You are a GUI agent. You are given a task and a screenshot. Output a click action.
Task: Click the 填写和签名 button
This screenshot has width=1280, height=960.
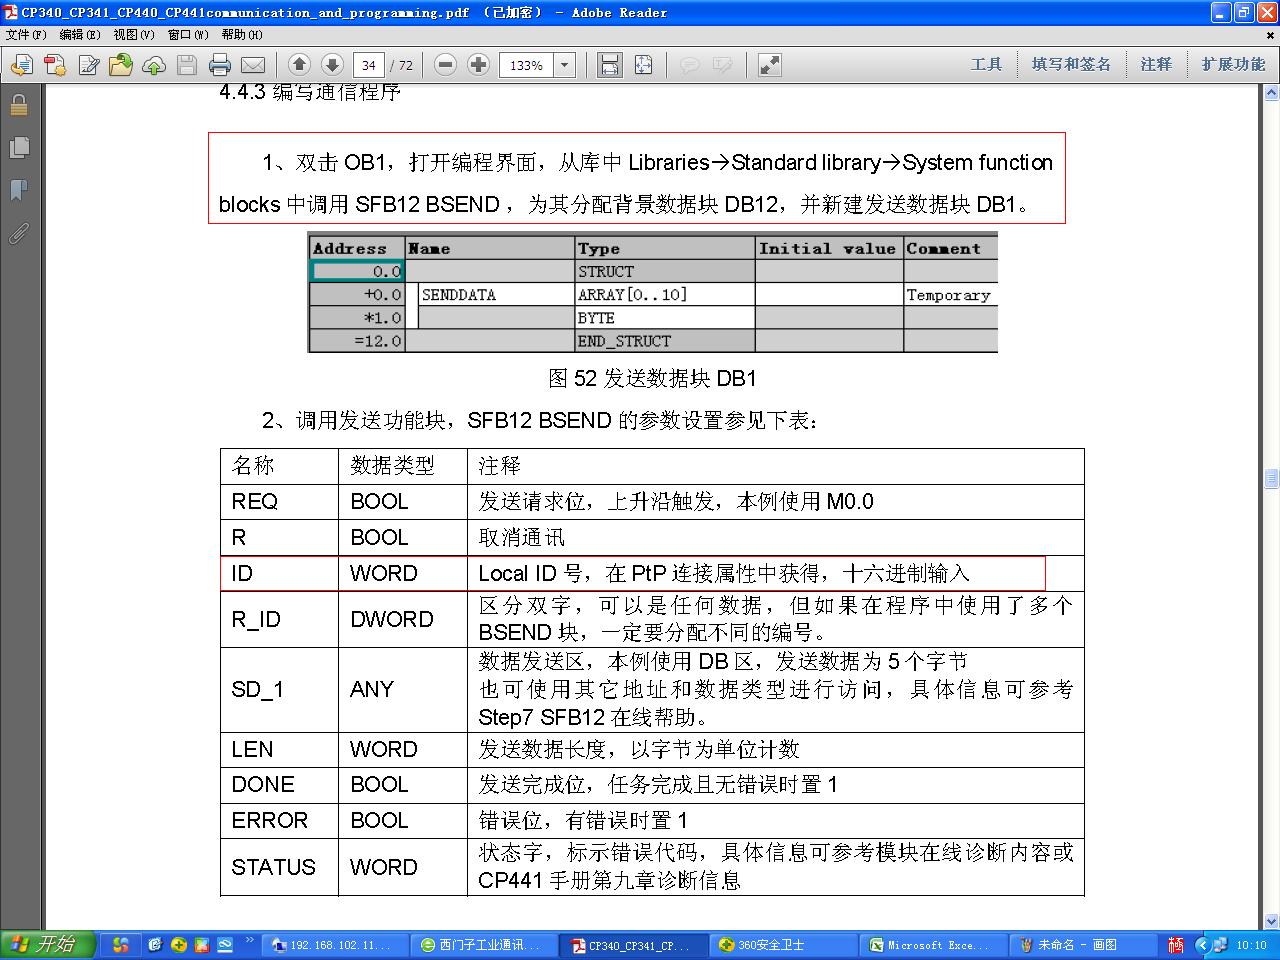tap(1071, 64)
